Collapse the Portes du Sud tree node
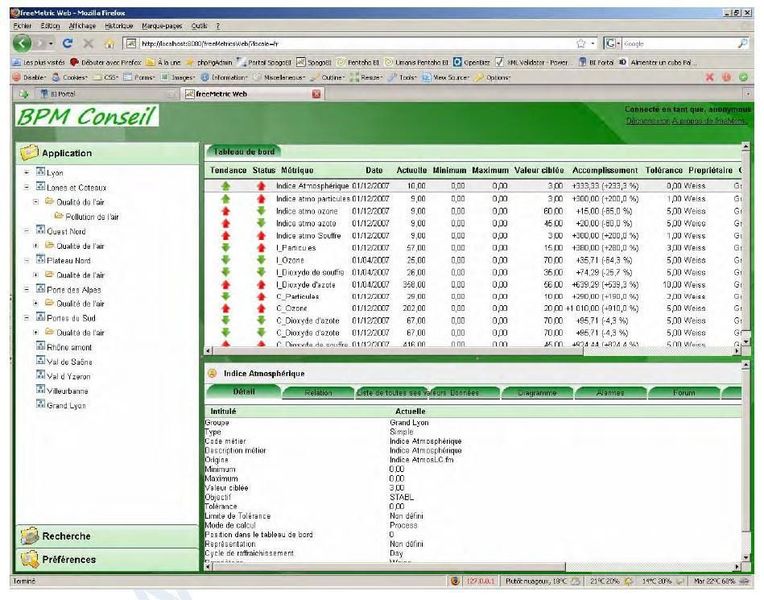Viewport: 764px width, 600px height. point(27,318)
